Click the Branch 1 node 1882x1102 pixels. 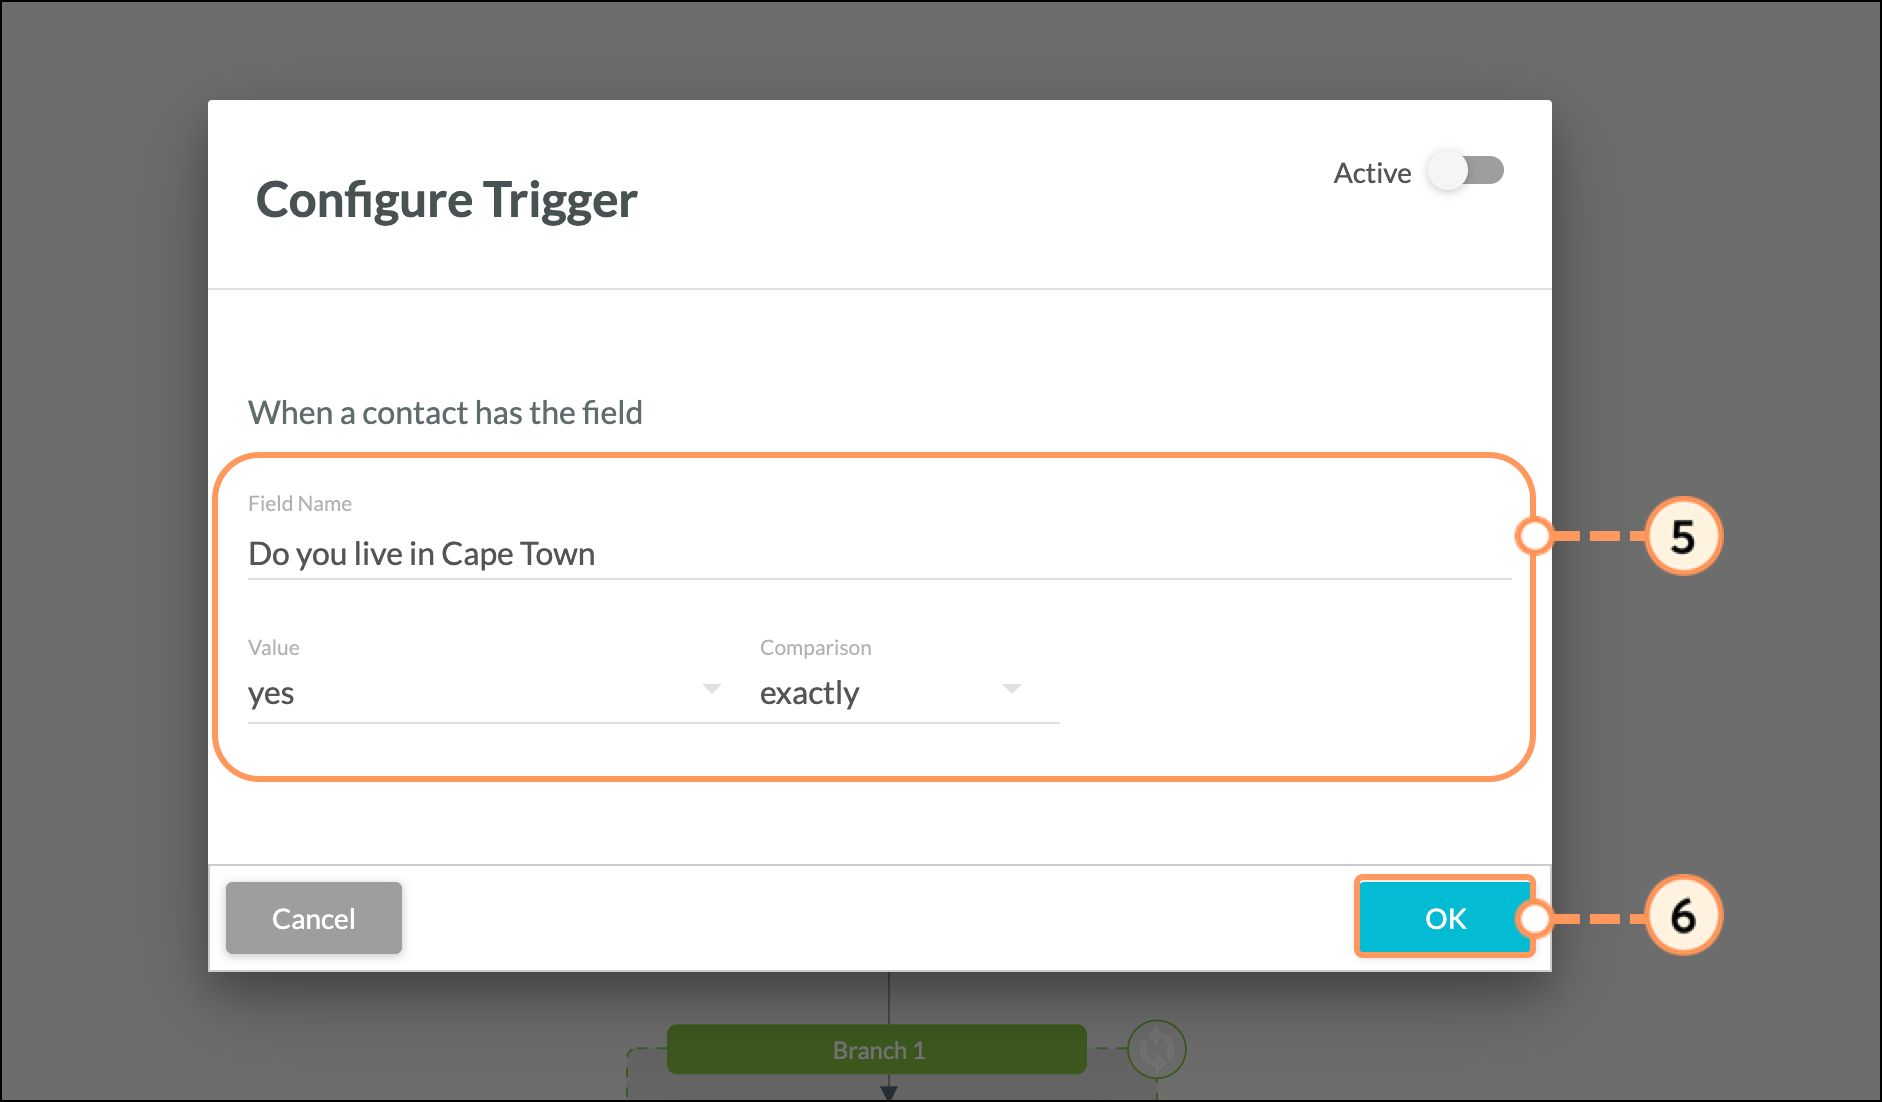point(877,1050)
